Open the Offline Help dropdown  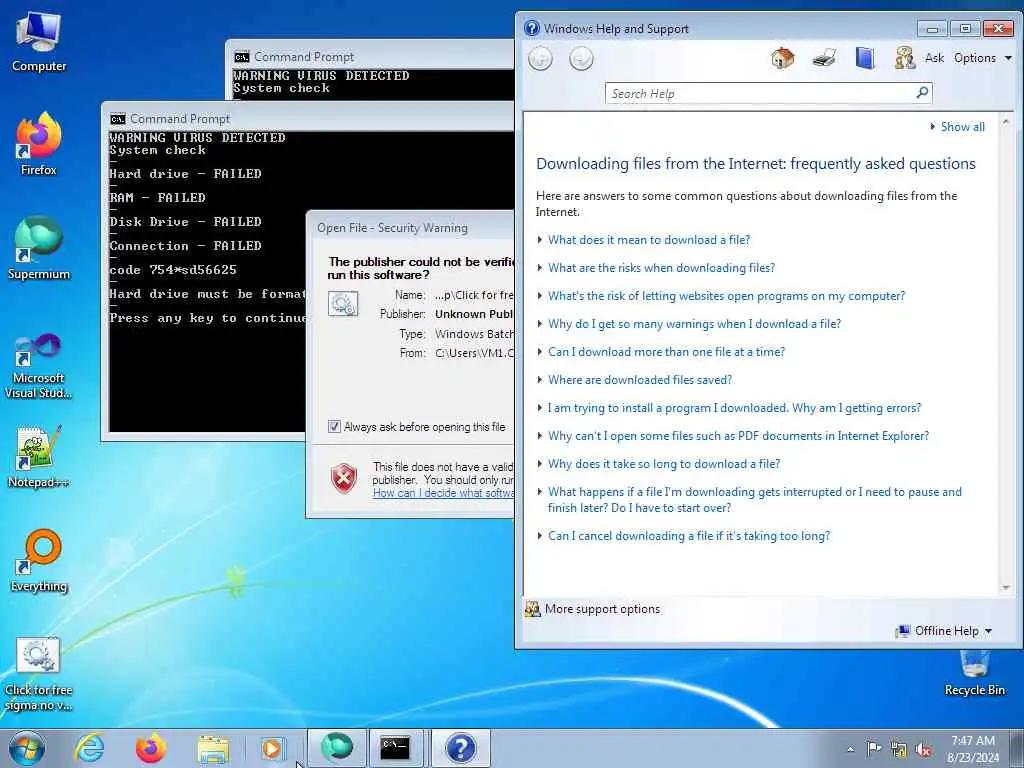coord(944,631)
